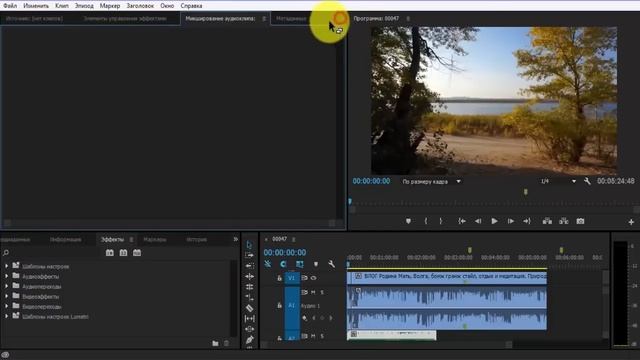
Task: Open the Файл menu
Action: click(x=10, y=6)
